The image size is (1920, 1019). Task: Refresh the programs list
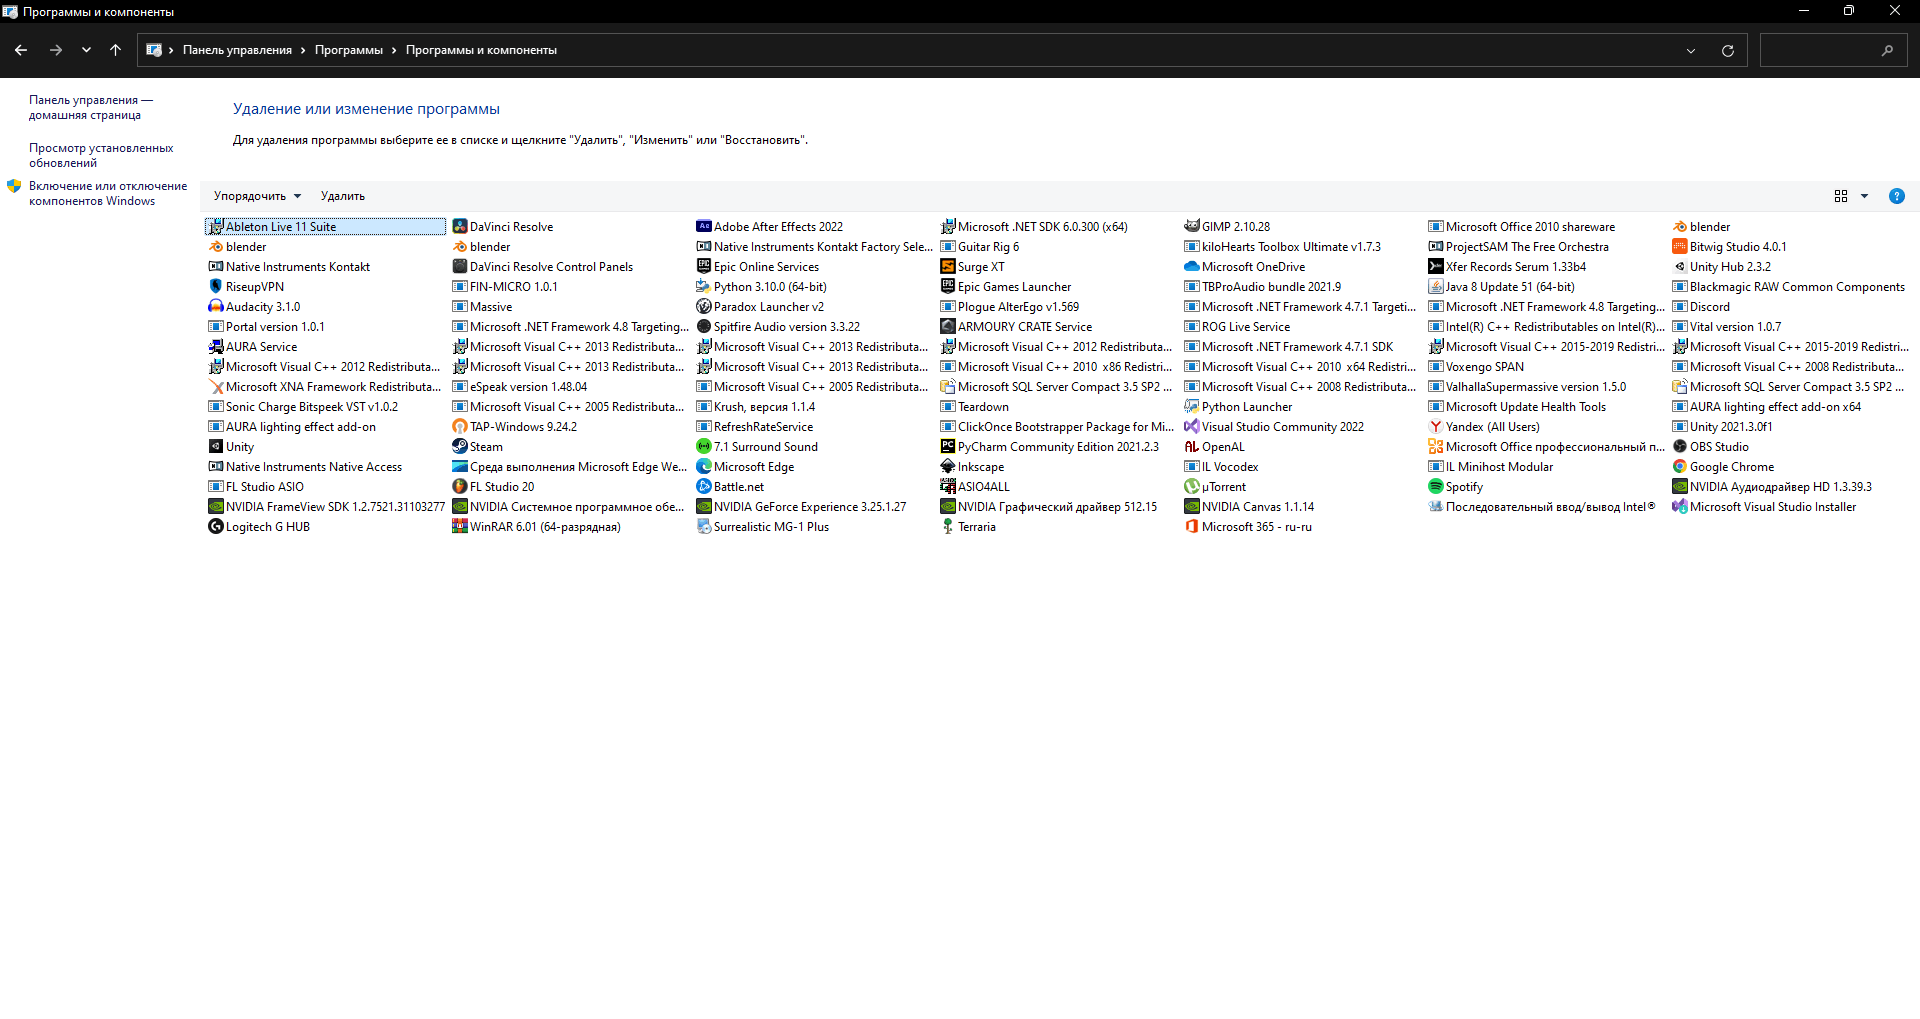1728,50
